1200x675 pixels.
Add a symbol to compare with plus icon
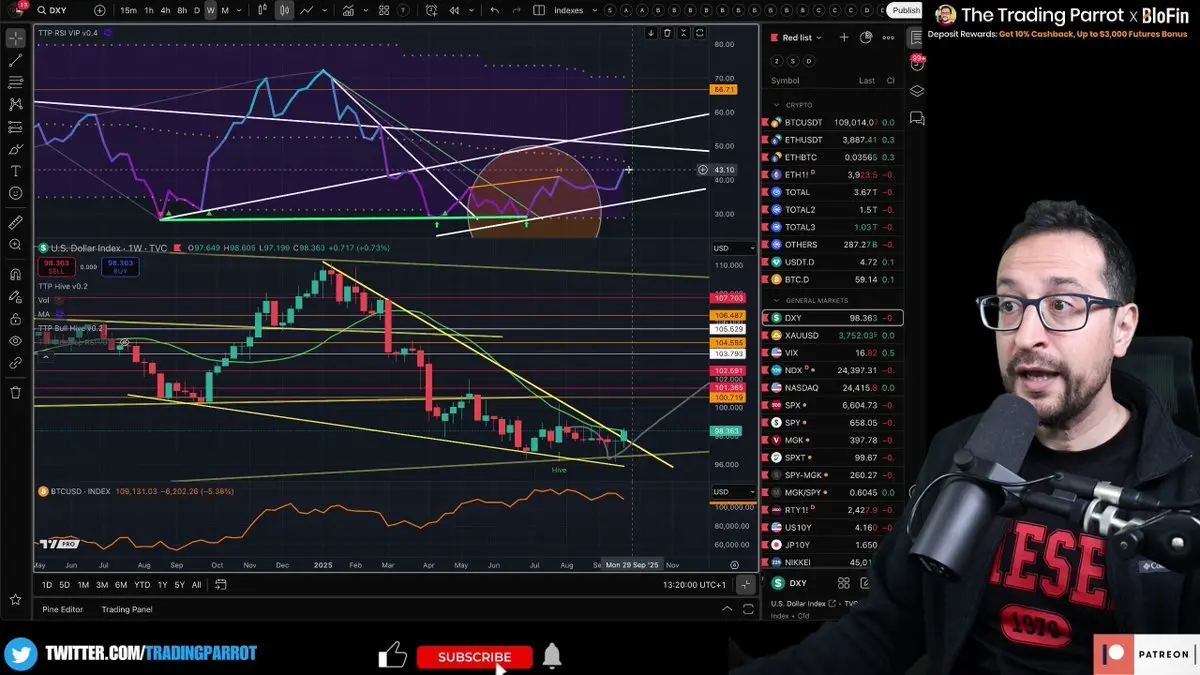point(99,10)
